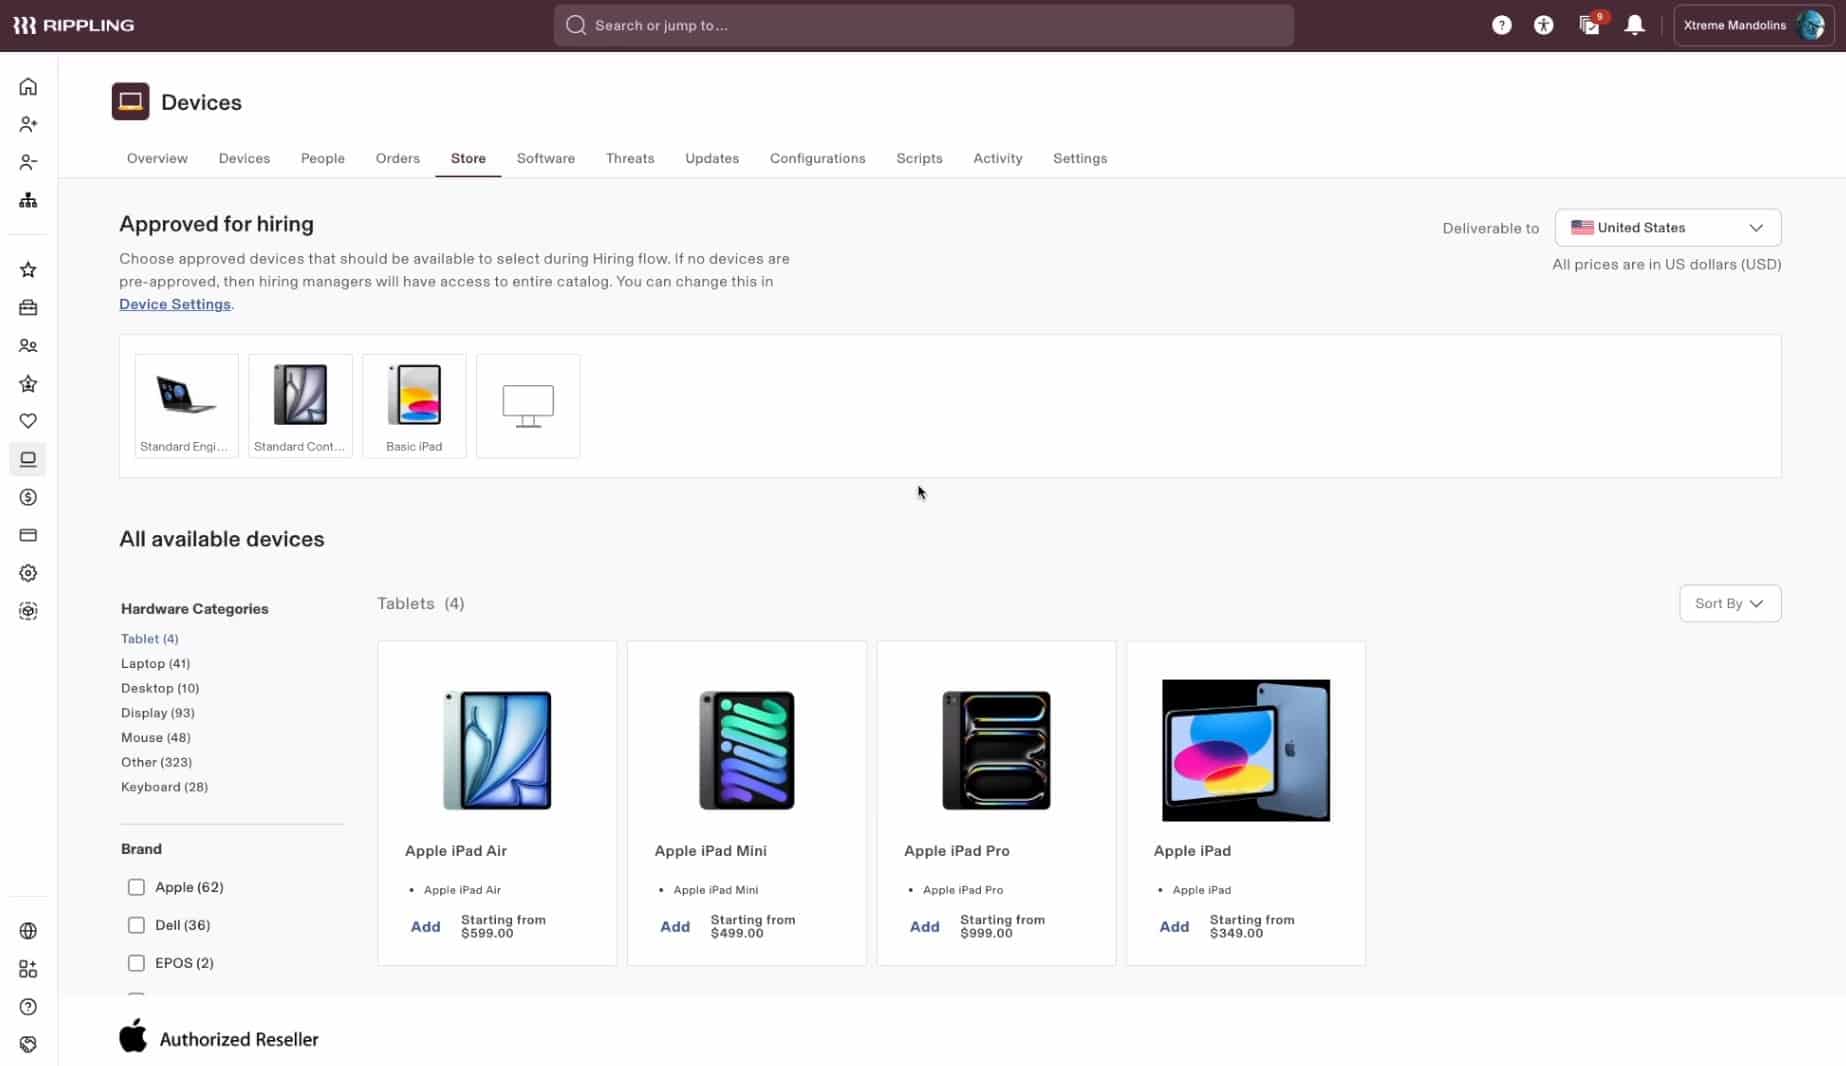This screenshot has width=1846, height=1066.
Task: Open the help question mark icon
Action: (x=1501, y=25)
